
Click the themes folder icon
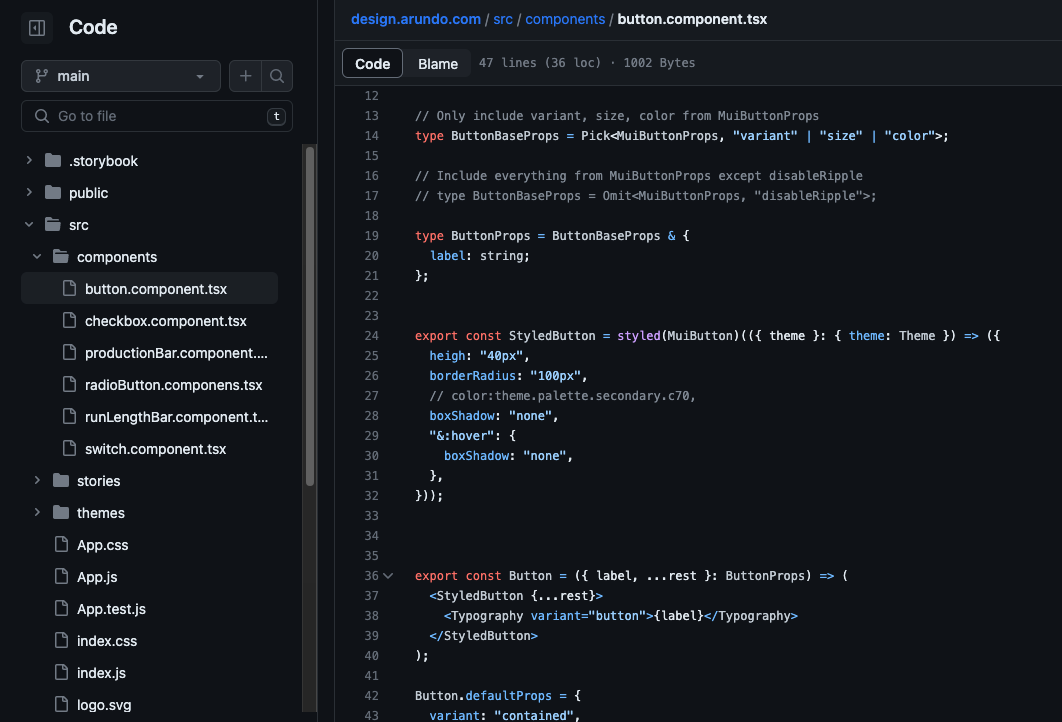click(x=61, y=512)
